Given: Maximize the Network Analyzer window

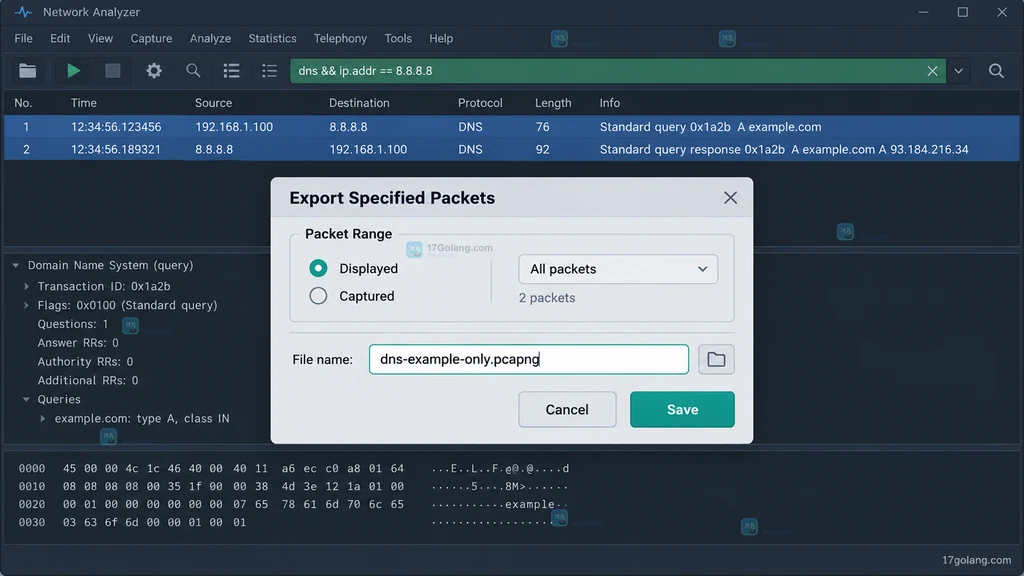Looking at the screenshot, I should pyautogui.click(x=963, y=12).
